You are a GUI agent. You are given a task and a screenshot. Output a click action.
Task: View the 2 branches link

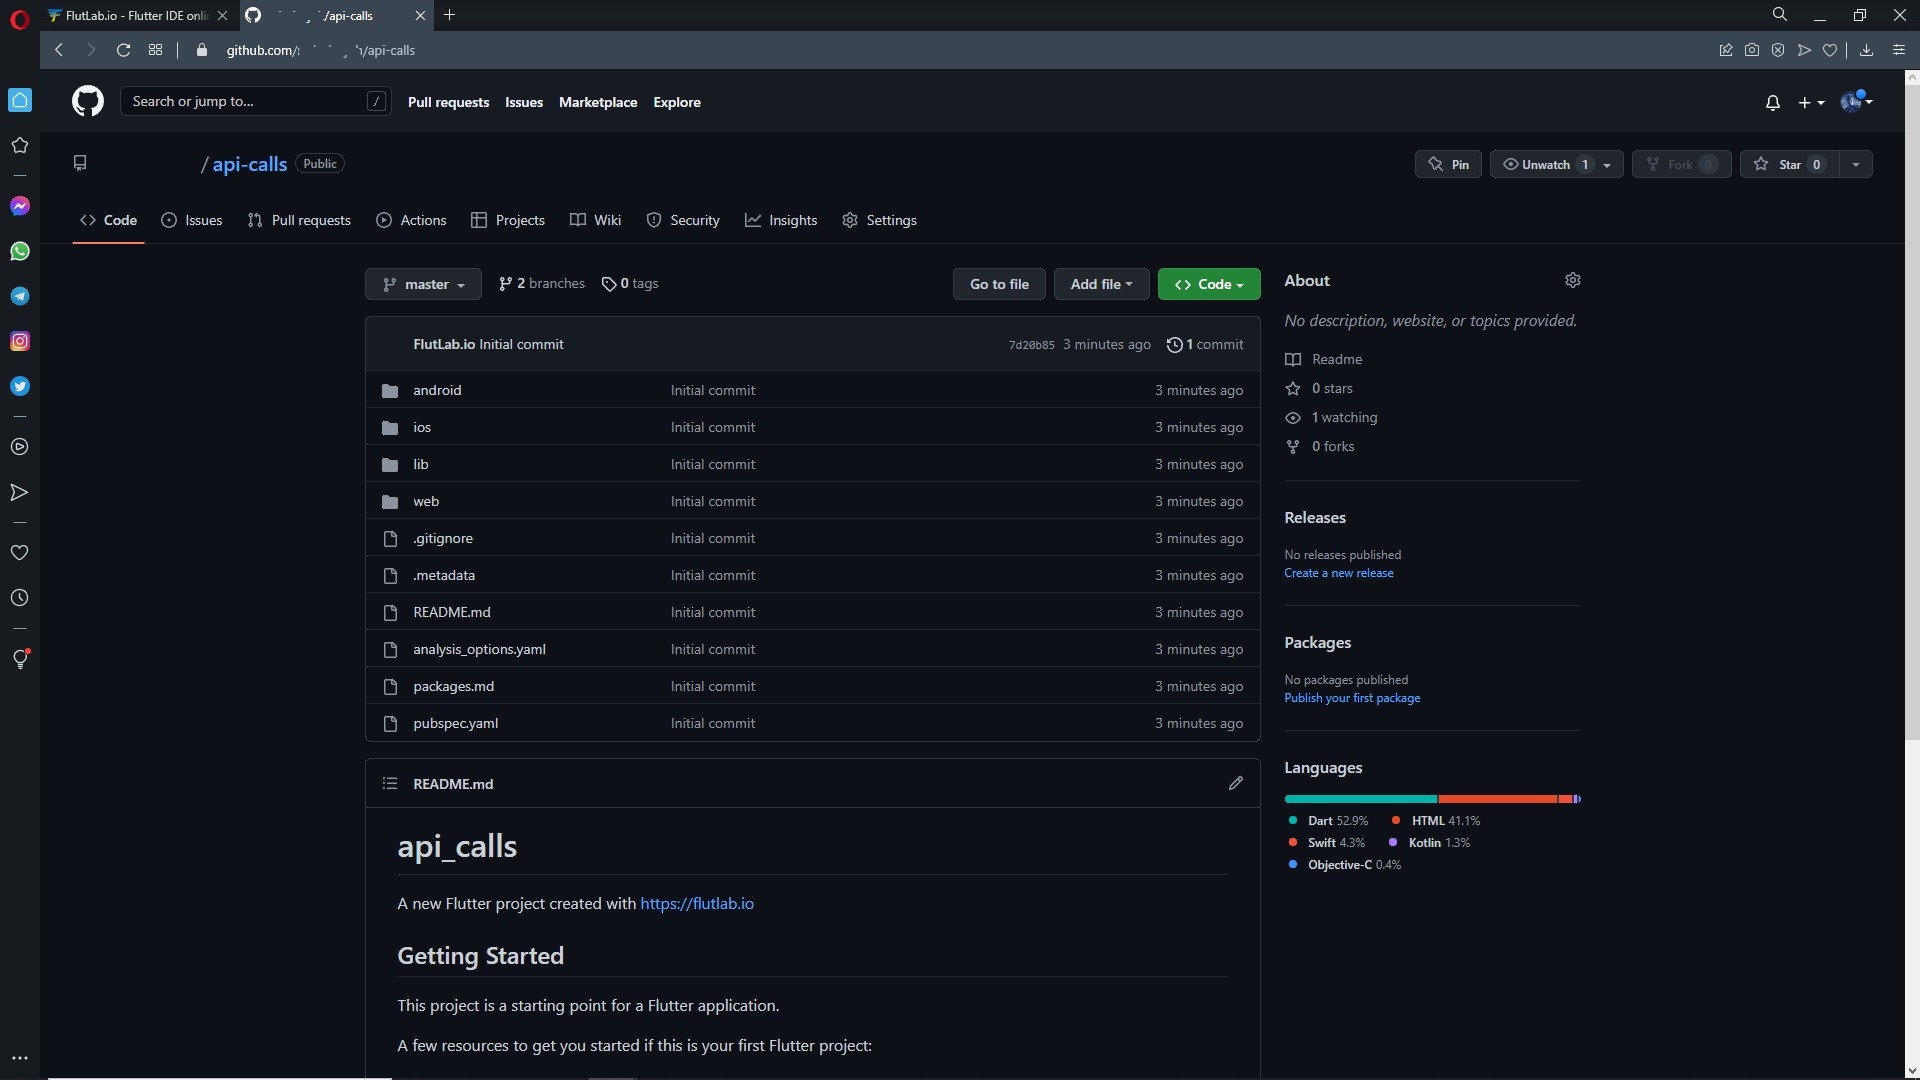[541, 283]
